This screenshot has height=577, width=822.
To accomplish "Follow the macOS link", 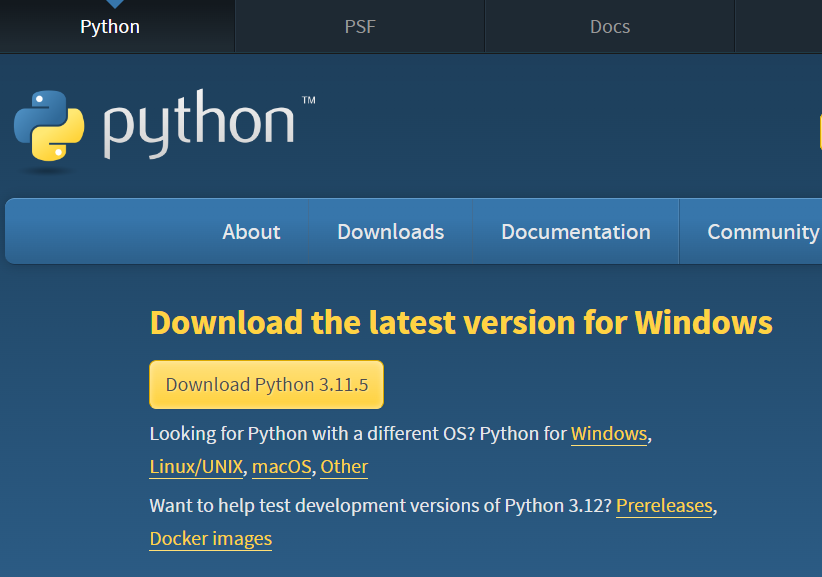I will point(282,467).
